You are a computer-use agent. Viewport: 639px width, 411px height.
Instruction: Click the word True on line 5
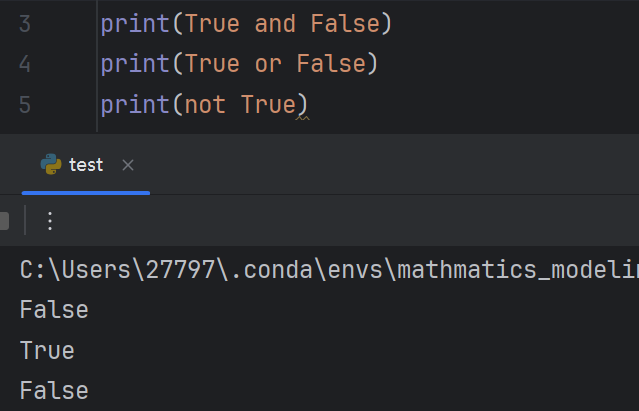click(x=268, y=105)
